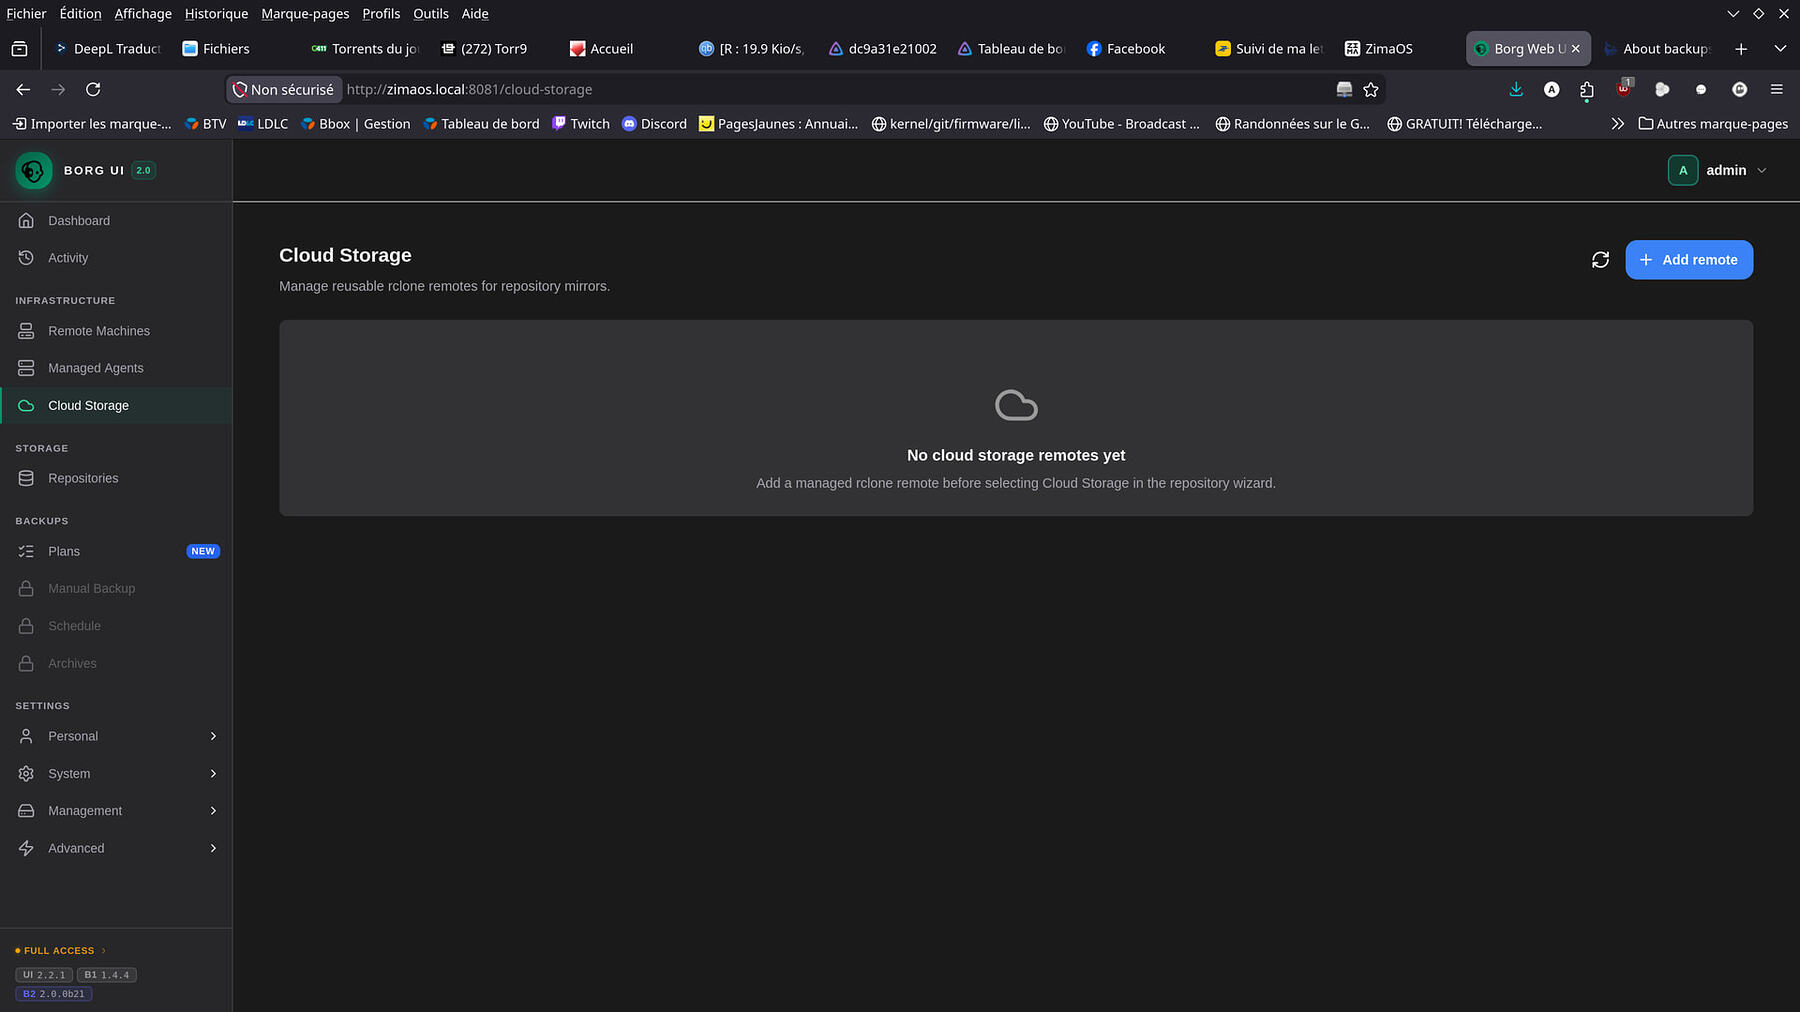Click the Management drive icon
The image size is (1800, 1012).
tap(26, 811)
